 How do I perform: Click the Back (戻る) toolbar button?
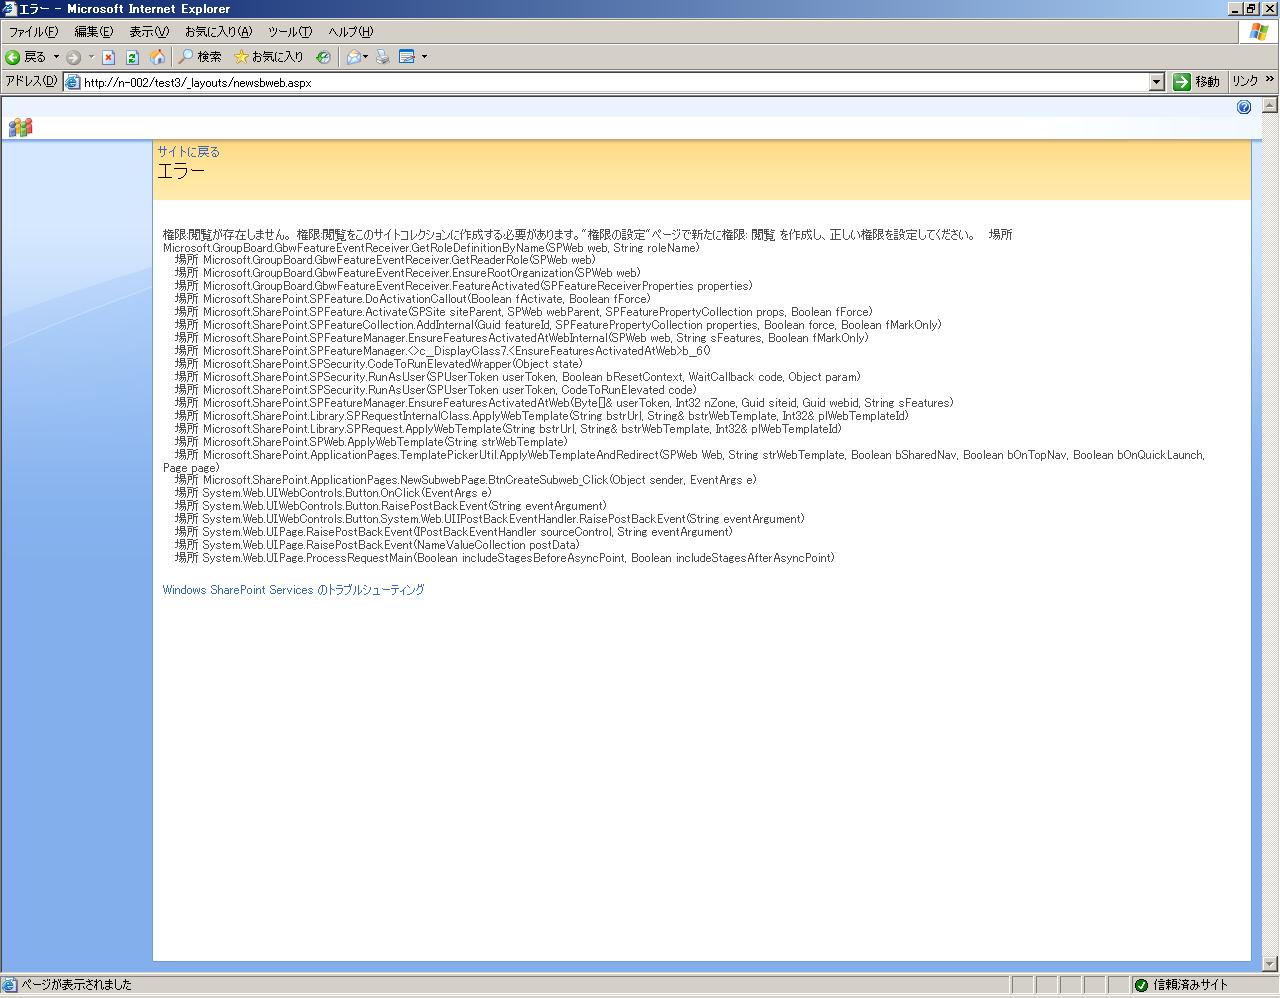pos(26,57)
